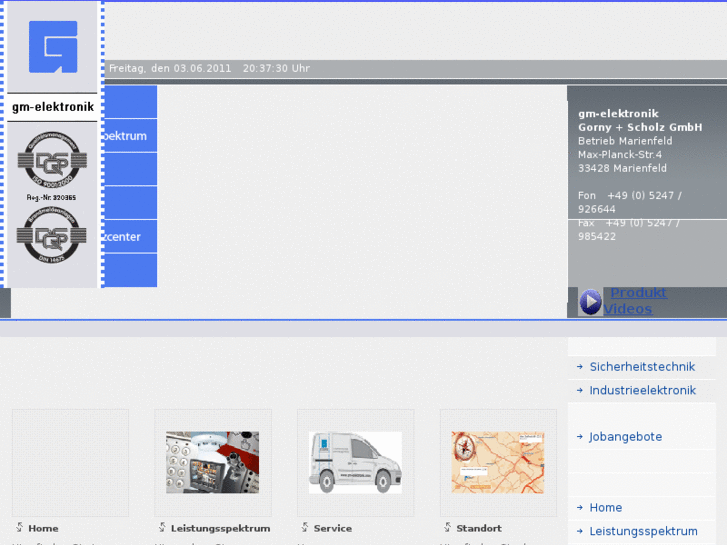The width and height of the screenshot is (727, 545).
Task: Click the cursor icon next to Leistungsspektrum card heading
Action: (162, 527)
